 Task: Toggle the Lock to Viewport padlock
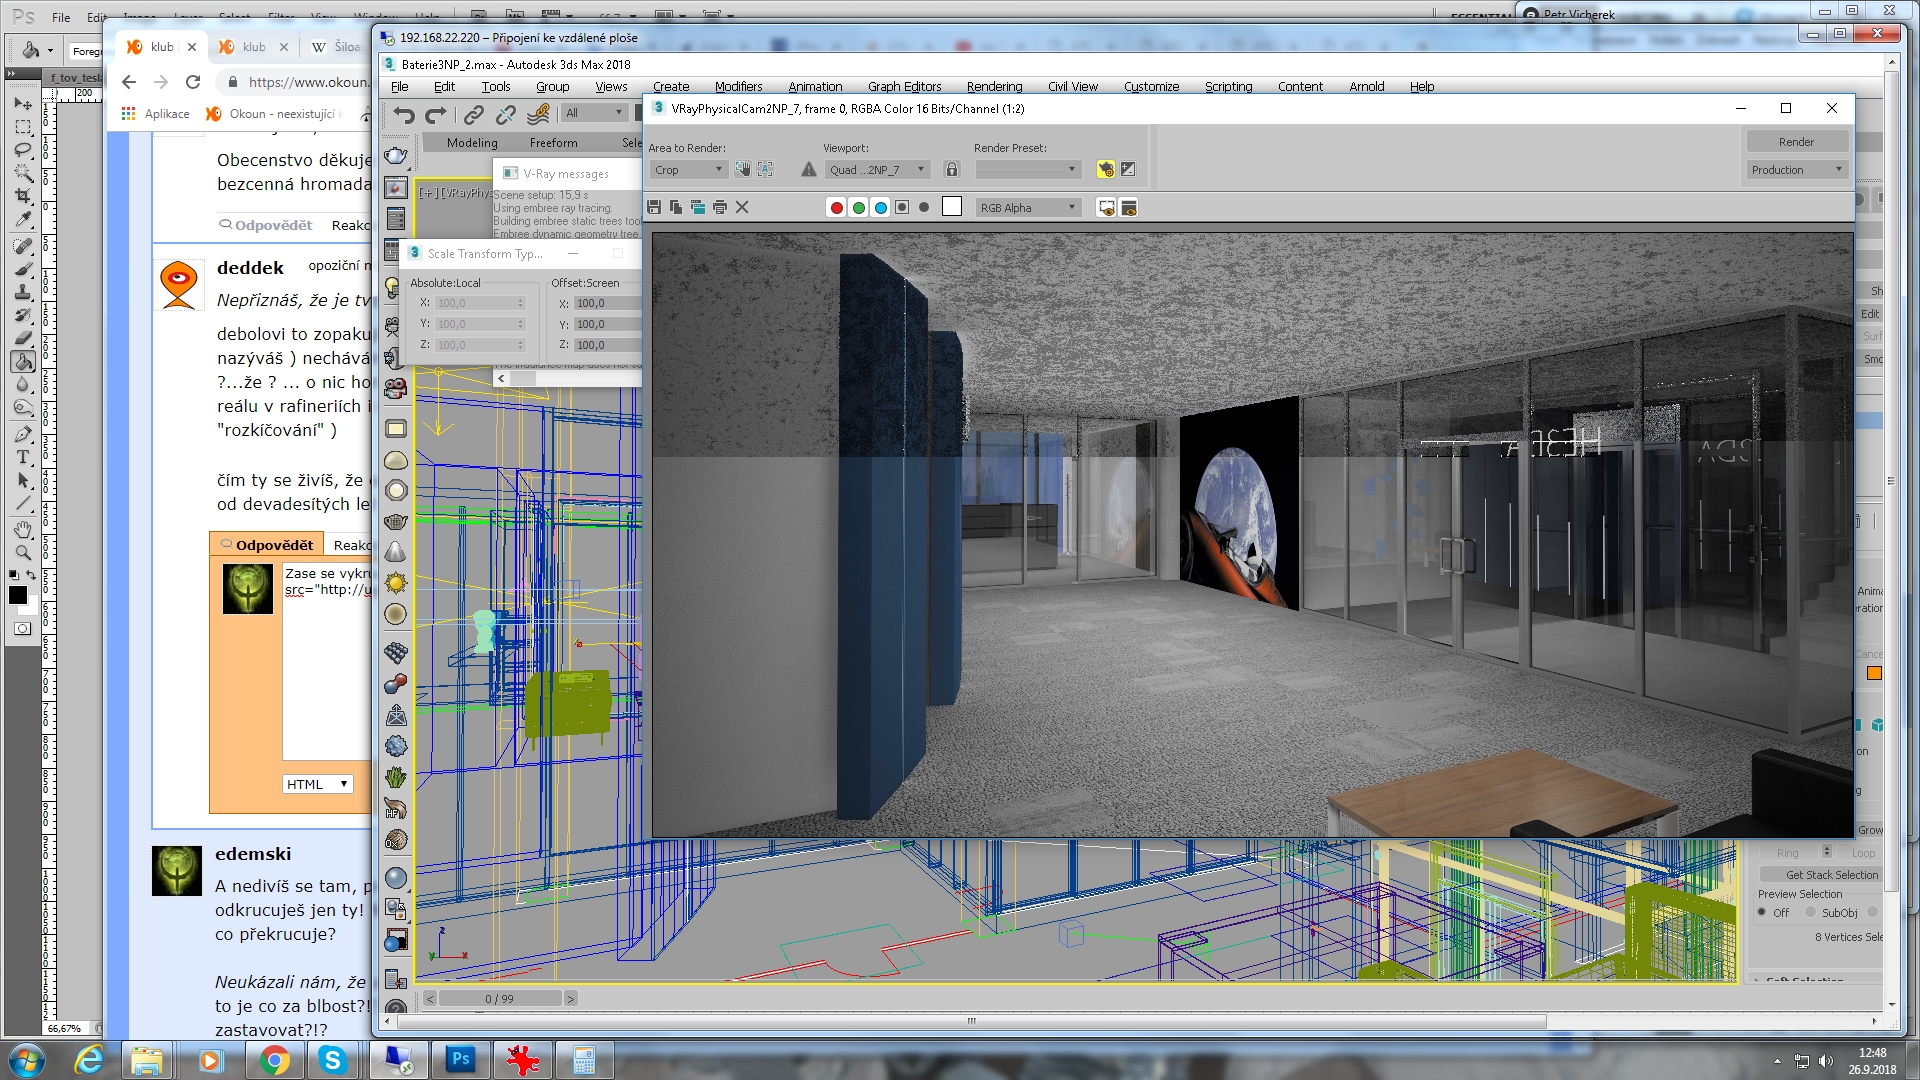(952, 169)
